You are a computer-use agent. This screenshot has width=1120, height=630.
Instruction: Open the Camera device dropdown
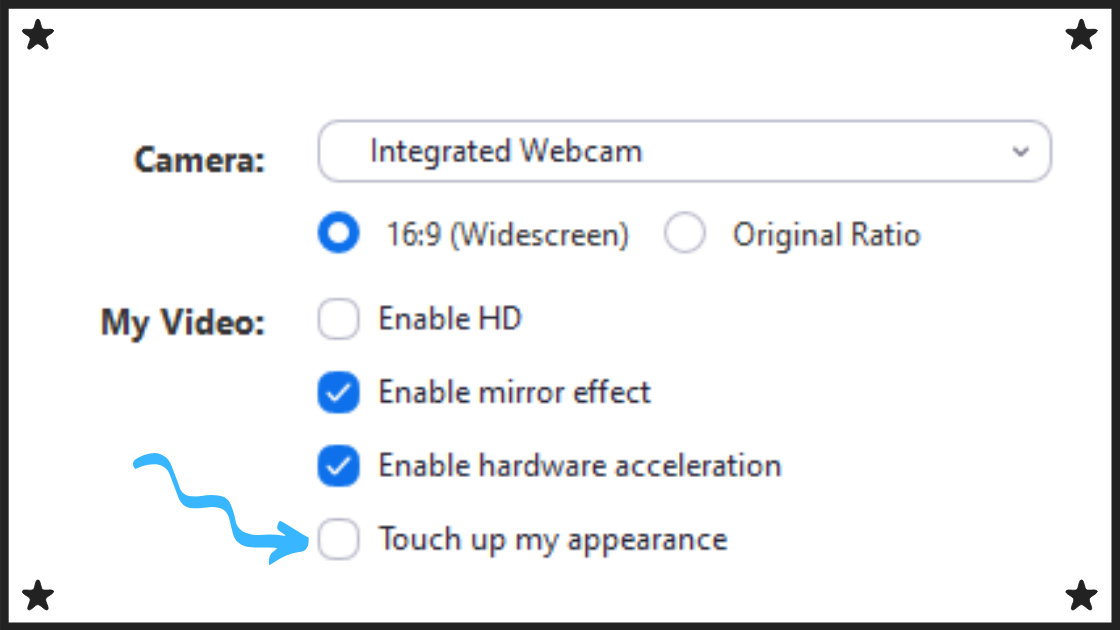click(684, 152)
